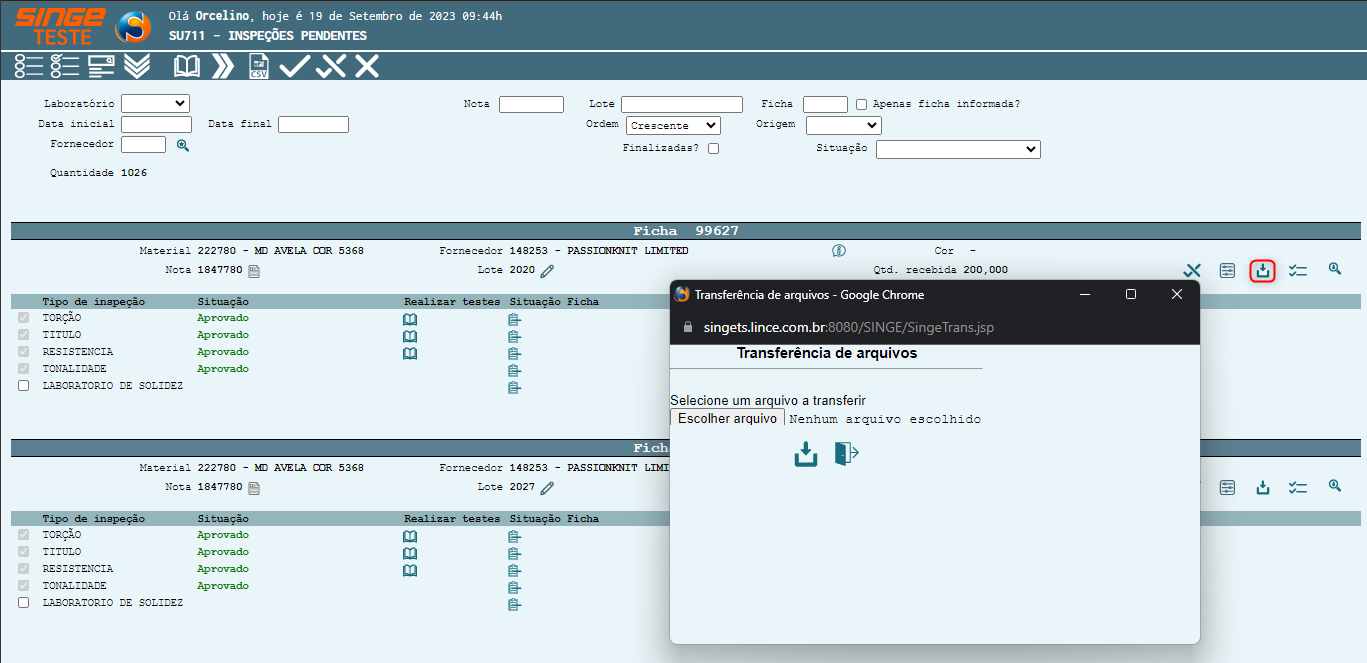Screen dimensions: 1367x663
Task: Click the sliders settings icon for Ficha 99627
Action: click(x=1227, y=270)
